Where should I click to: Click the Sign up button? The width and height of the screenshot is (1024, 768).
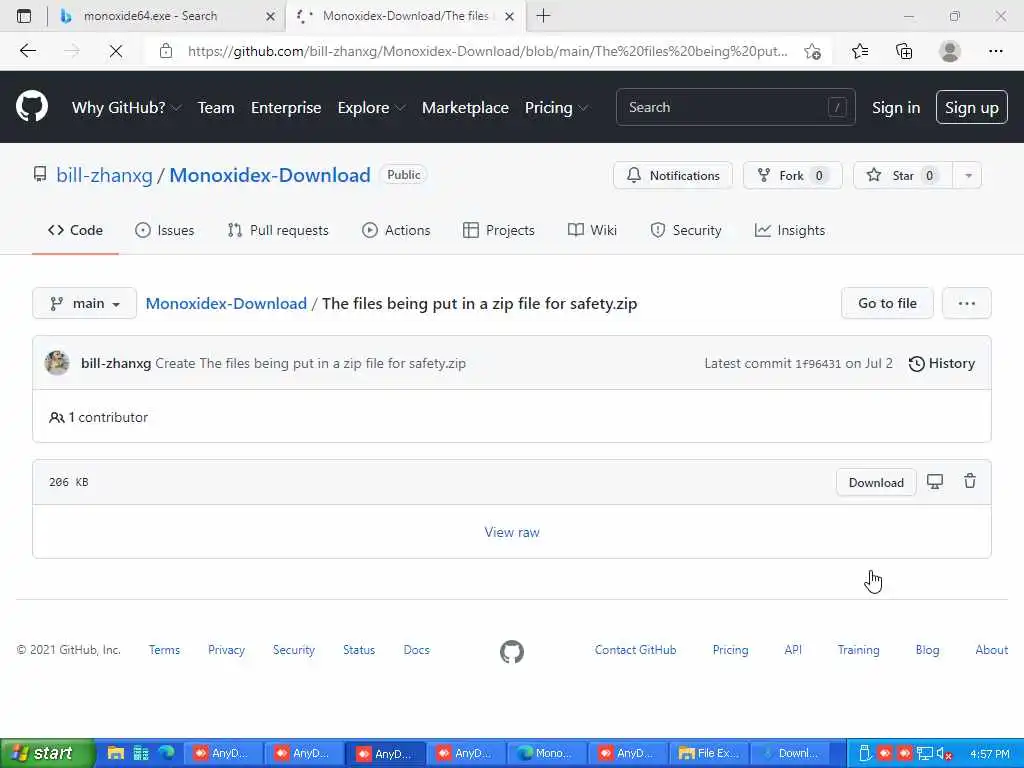coord(971,107)
